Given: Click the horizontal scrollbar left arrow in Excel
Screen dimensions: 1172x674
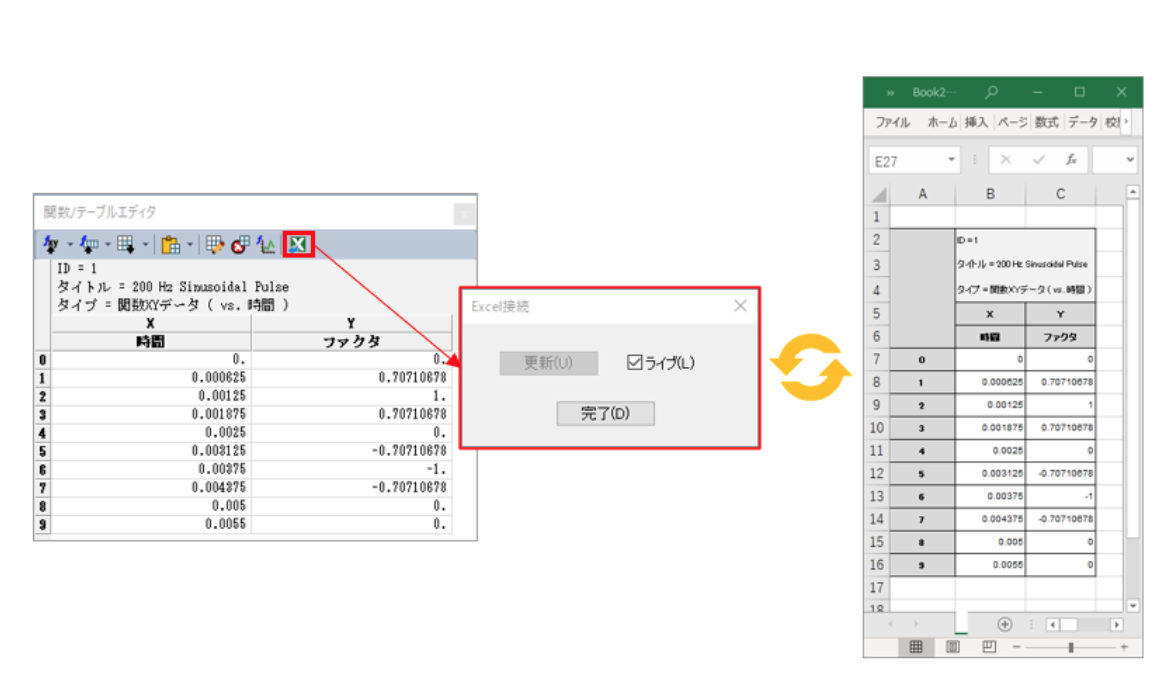Looking at the screenshot, I should (1052, 625).
